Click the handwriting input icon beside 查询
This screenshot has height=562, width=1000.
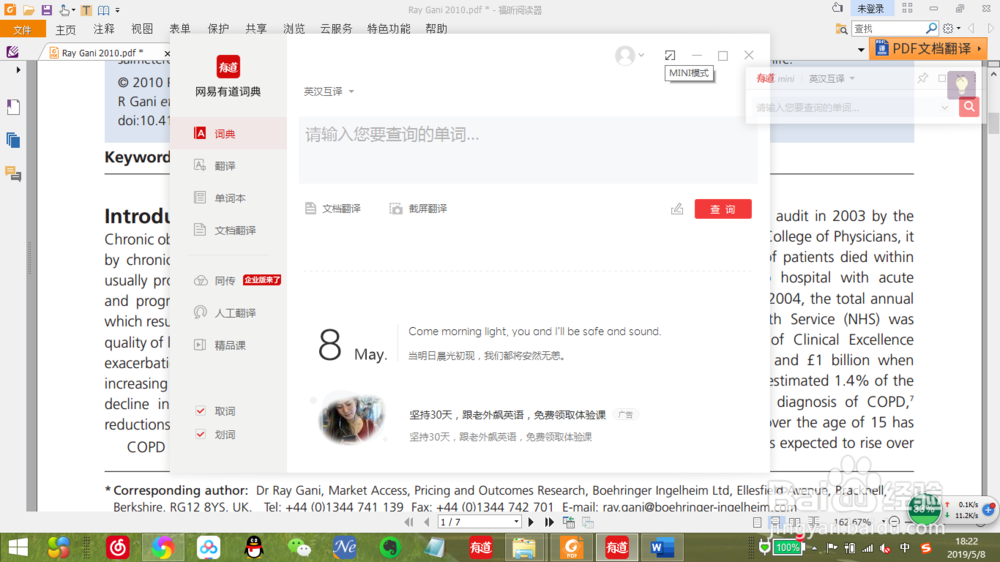(x=677, y=209)
